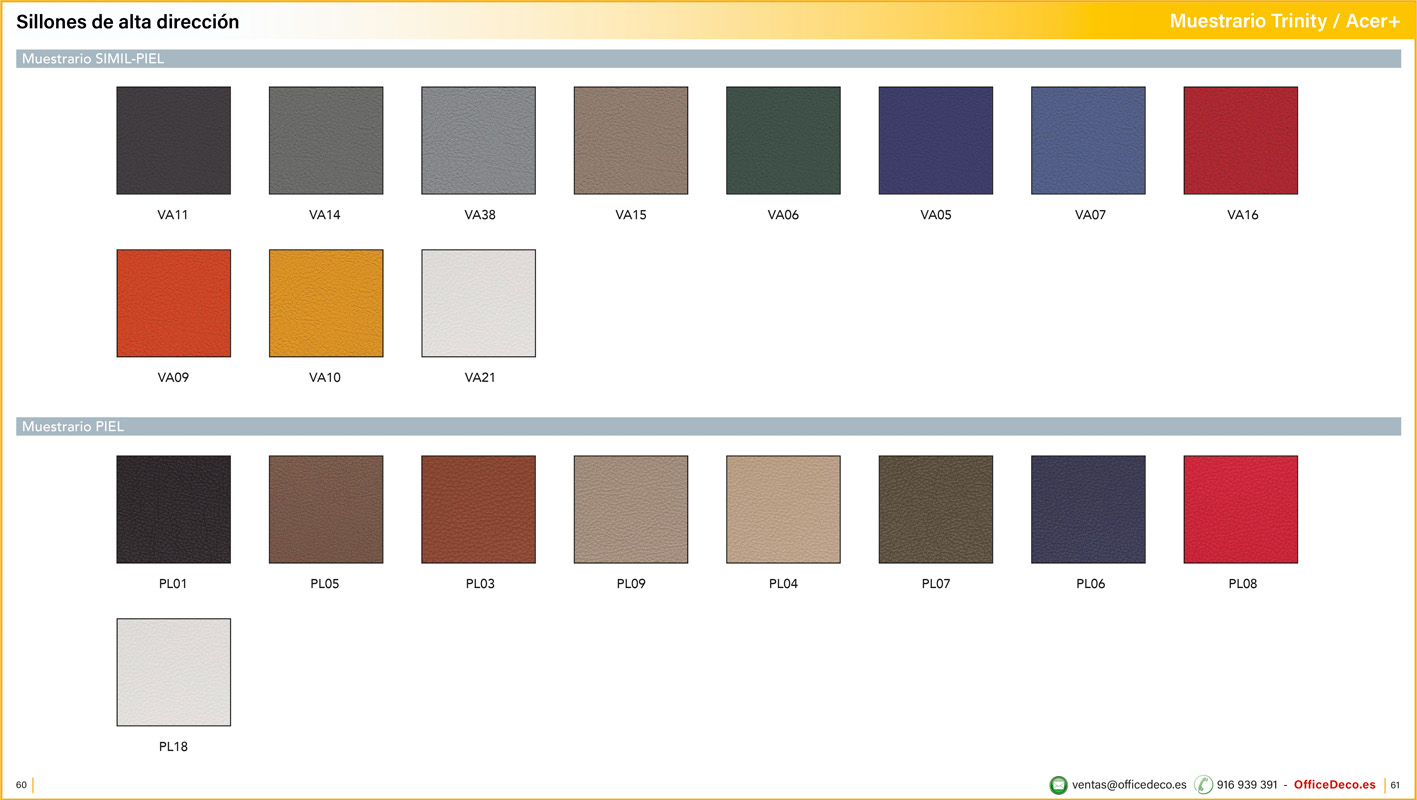
Task: Click the 916 939 391 phone number
Action: point(1247,785)
